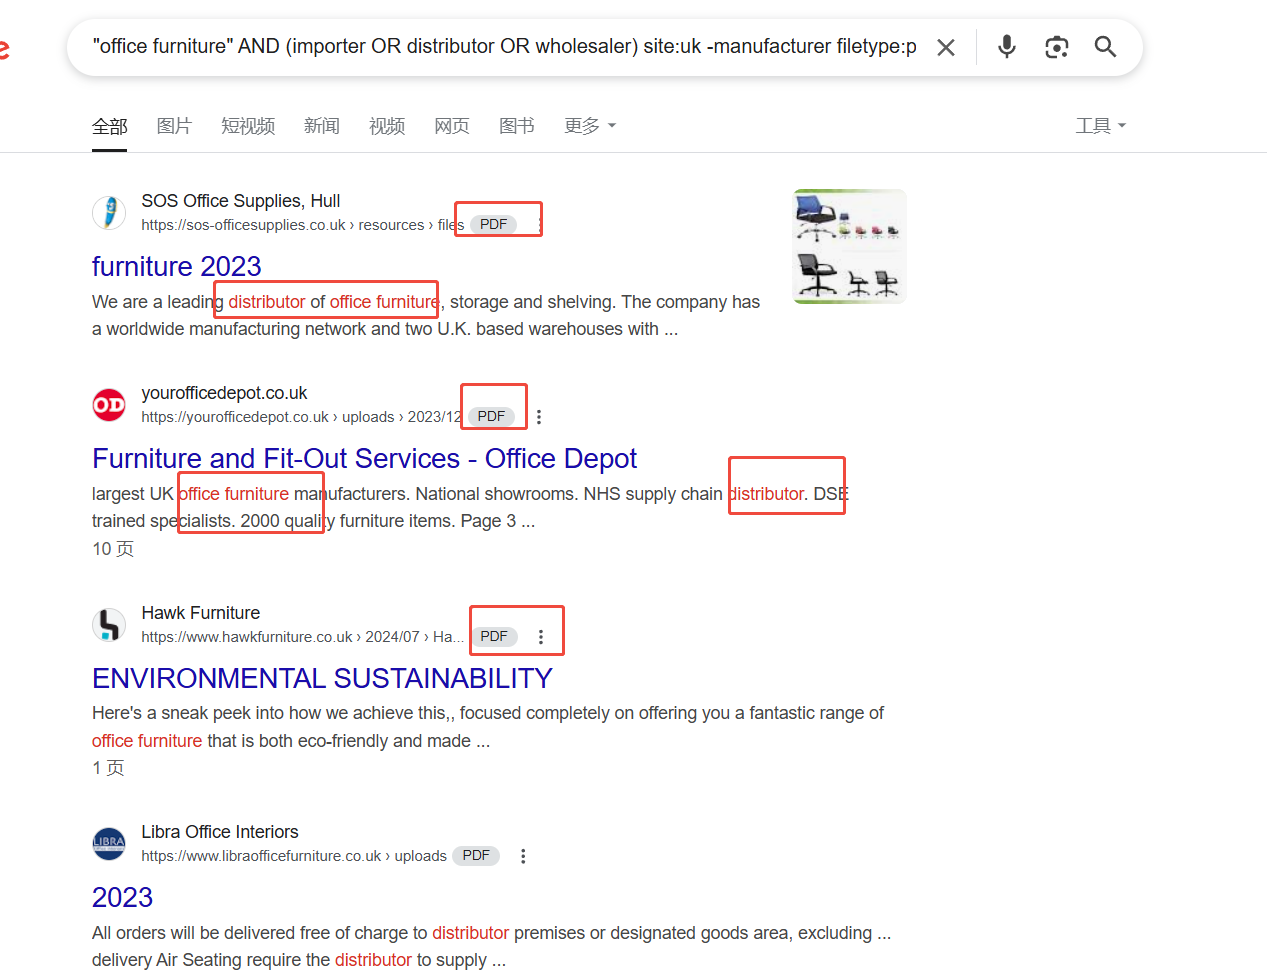
Task: Open image search via the camera lens icon
Action: click(1057, 47)
